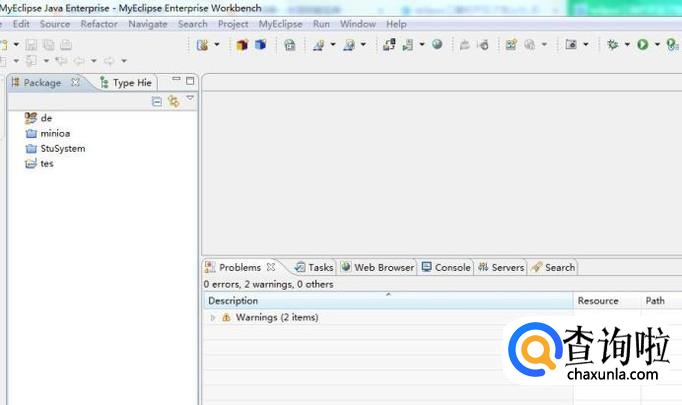This screenshot has width=682, height=405.
Task: Click the first icon after the matching dropdown pair
Action: coord(389,45)
